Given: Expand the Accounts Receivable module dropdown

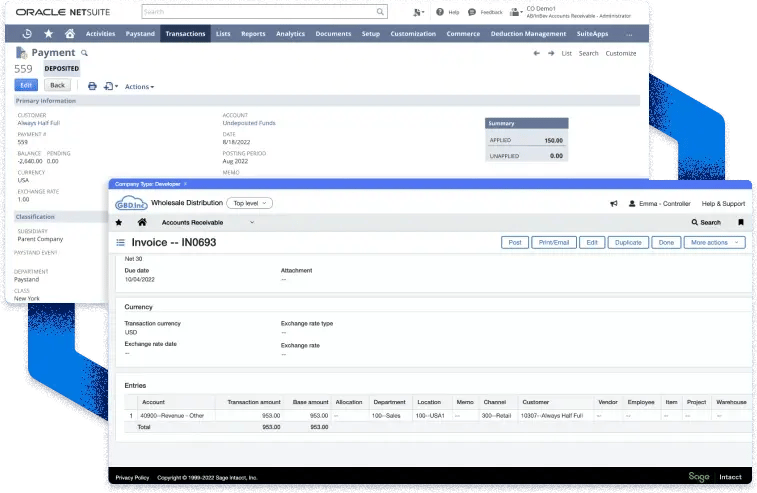Looking at the screenshot, I should point(252,223).
